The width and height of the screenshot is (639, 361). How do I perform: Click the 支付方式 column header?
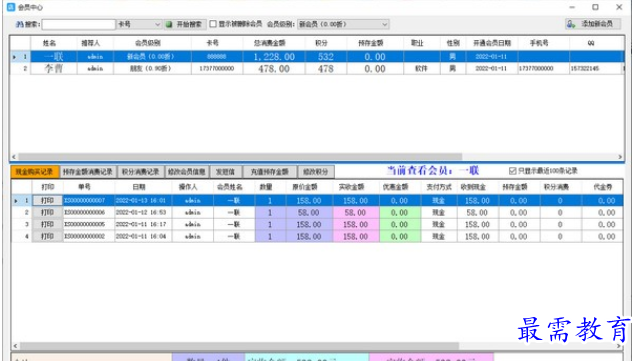439,187
